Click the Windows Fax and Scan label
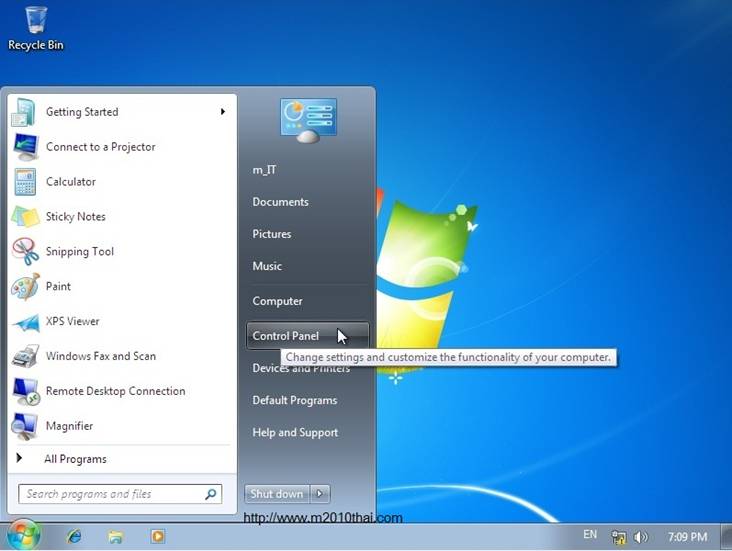Screen dimensions: 732x551 [x=101, y=356]
